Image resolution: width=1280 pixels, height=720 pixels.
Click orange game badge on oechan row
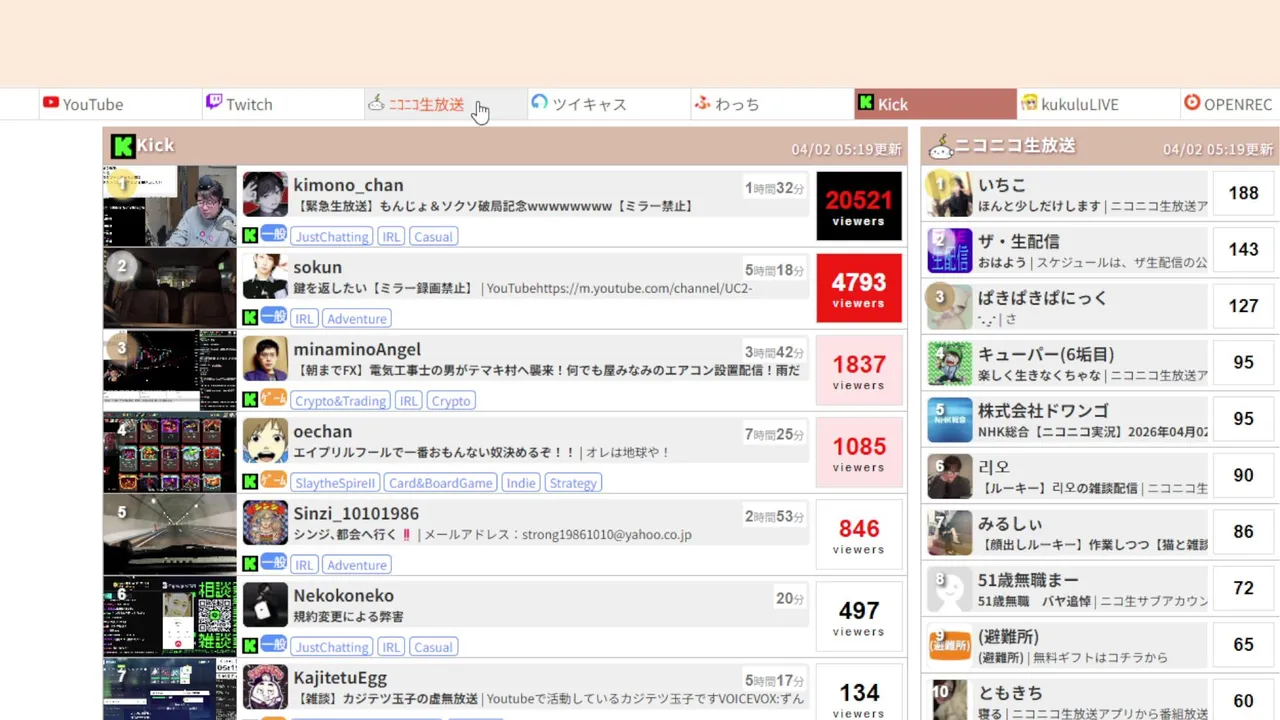coord(274,479)
